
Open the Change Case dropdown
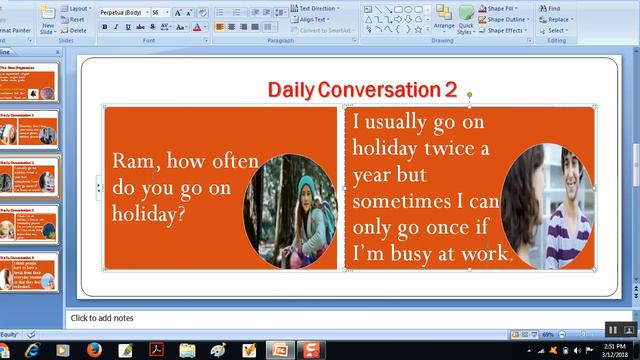(x=181, y=27)
